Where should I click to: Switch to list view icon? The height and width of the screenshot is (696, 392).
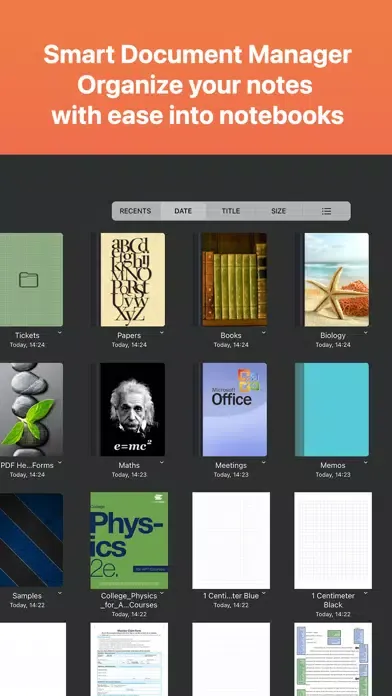[326, 211]
